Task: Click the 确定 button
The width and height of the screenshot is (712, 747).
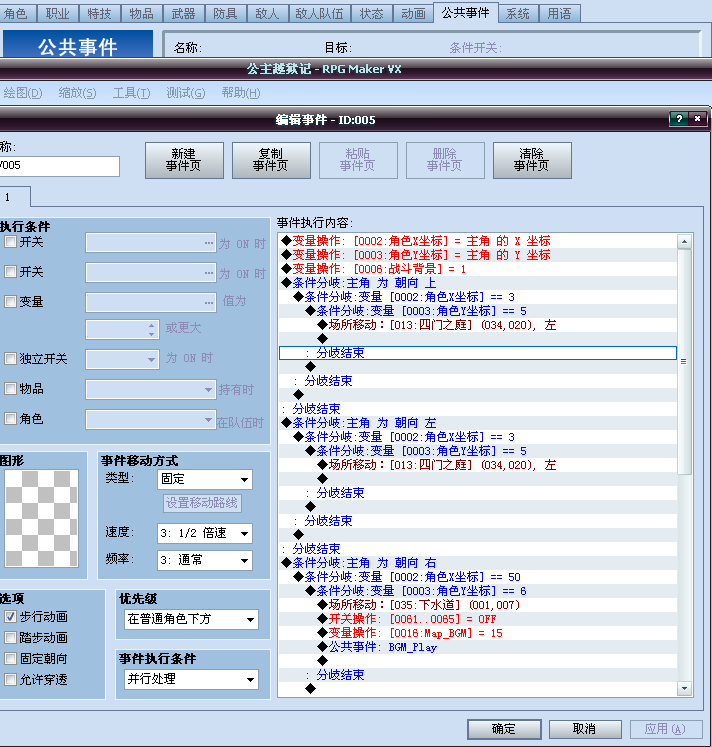Action: pos(504,729)
